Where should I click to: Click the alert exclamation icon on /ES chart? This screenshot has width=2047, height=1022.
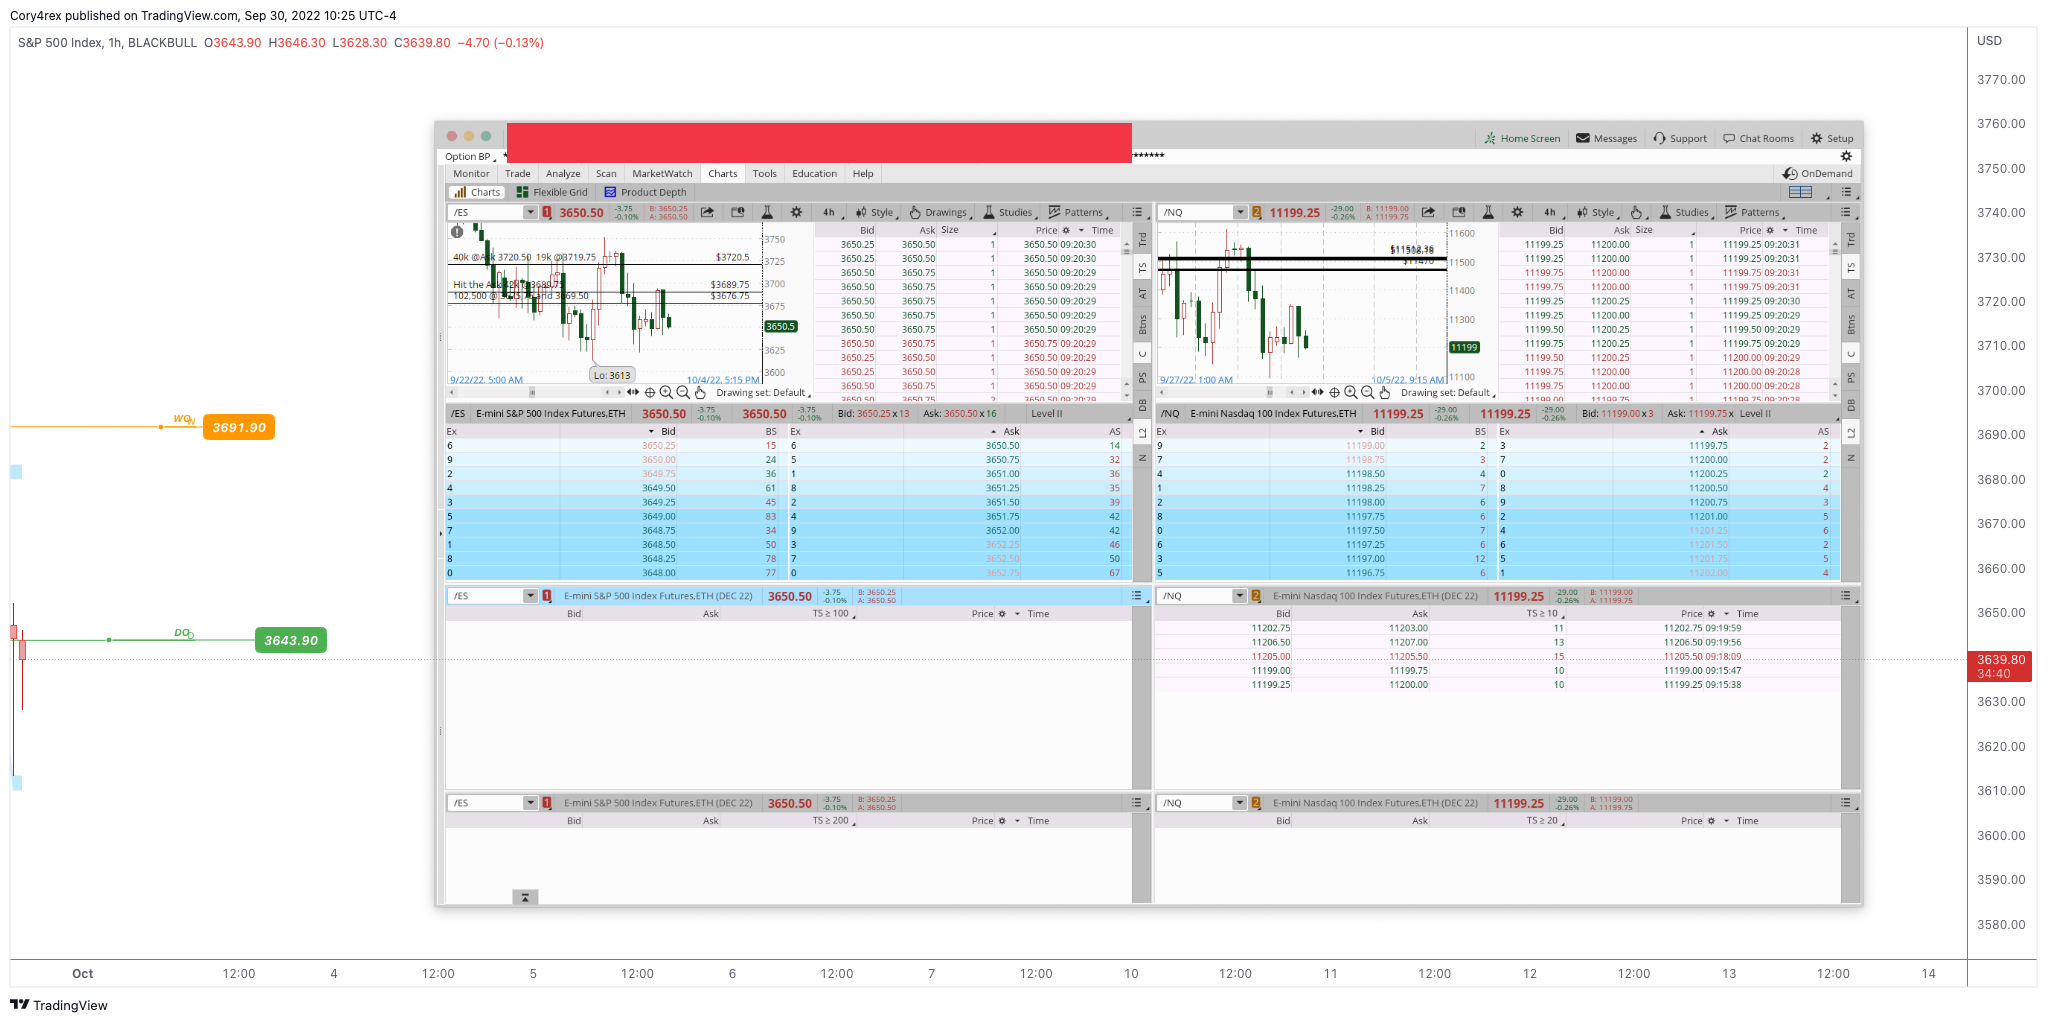click(x=457, y=231)
